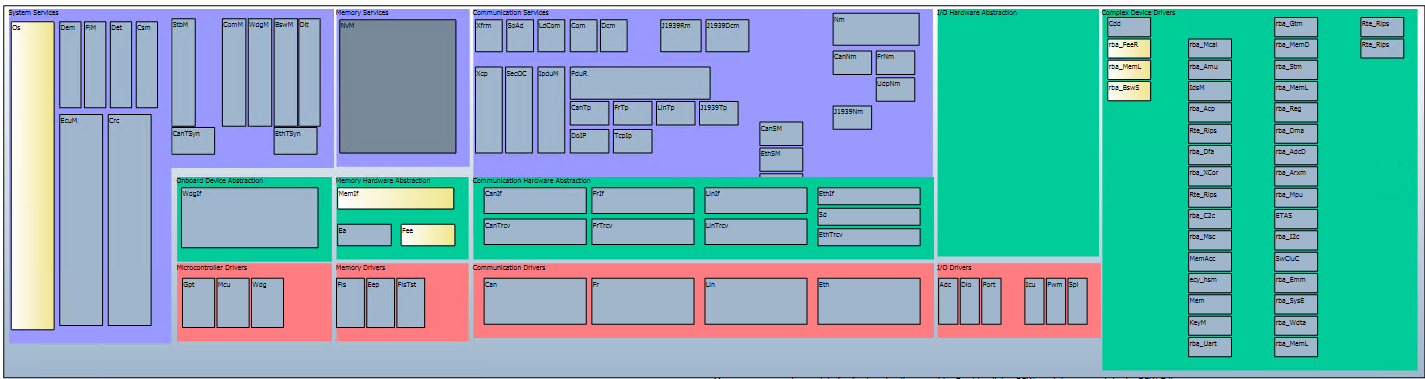The height and width of the screenshot is (379, 1425).
Task: Click the J1939Dcm module block
Action: 727,36
